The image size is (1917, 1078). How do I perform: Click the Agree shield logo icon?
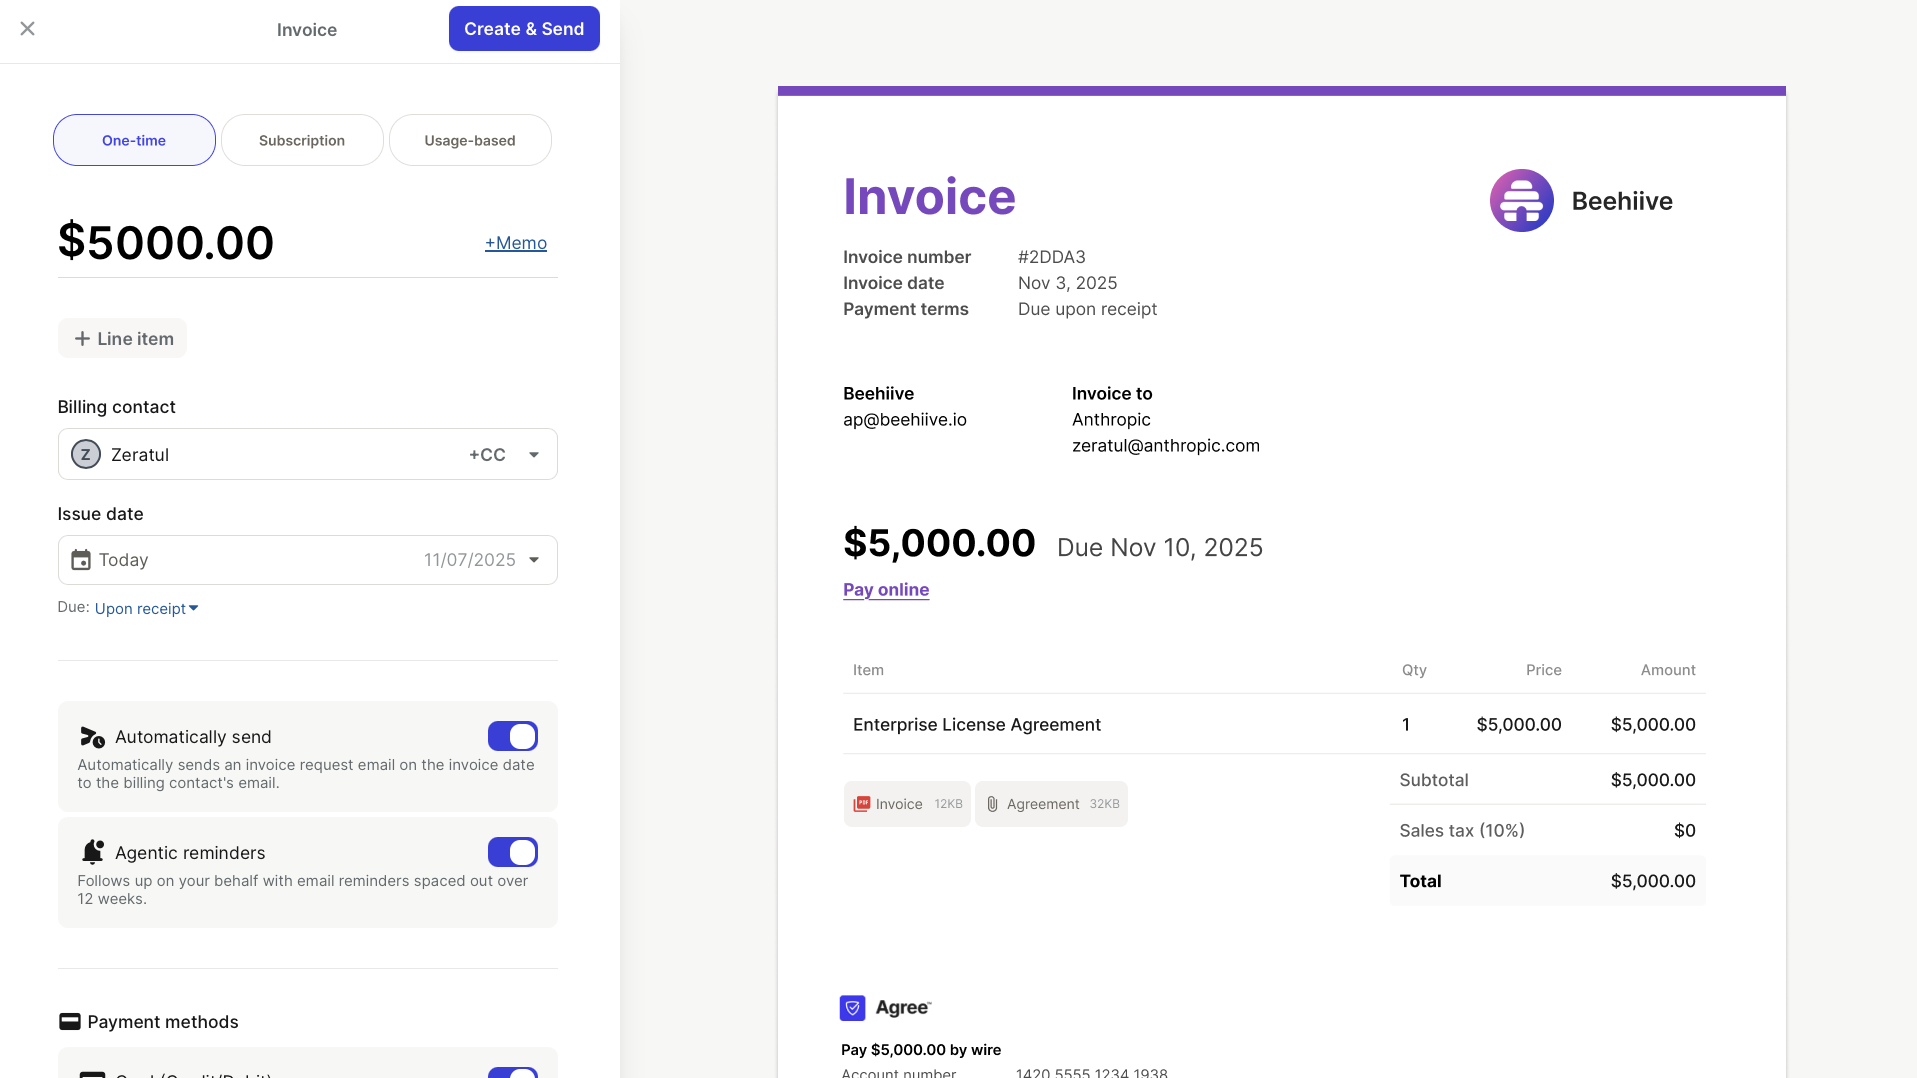(x=852, y=1008)
